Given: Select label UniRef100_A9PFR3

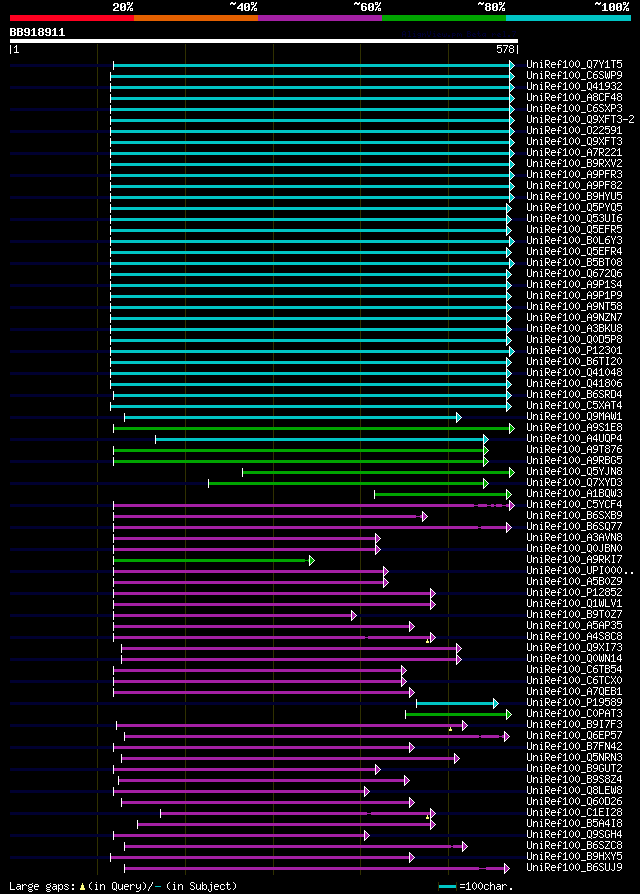Looking at the screenshot, I should pyautogui.click(x=574, y=174).
